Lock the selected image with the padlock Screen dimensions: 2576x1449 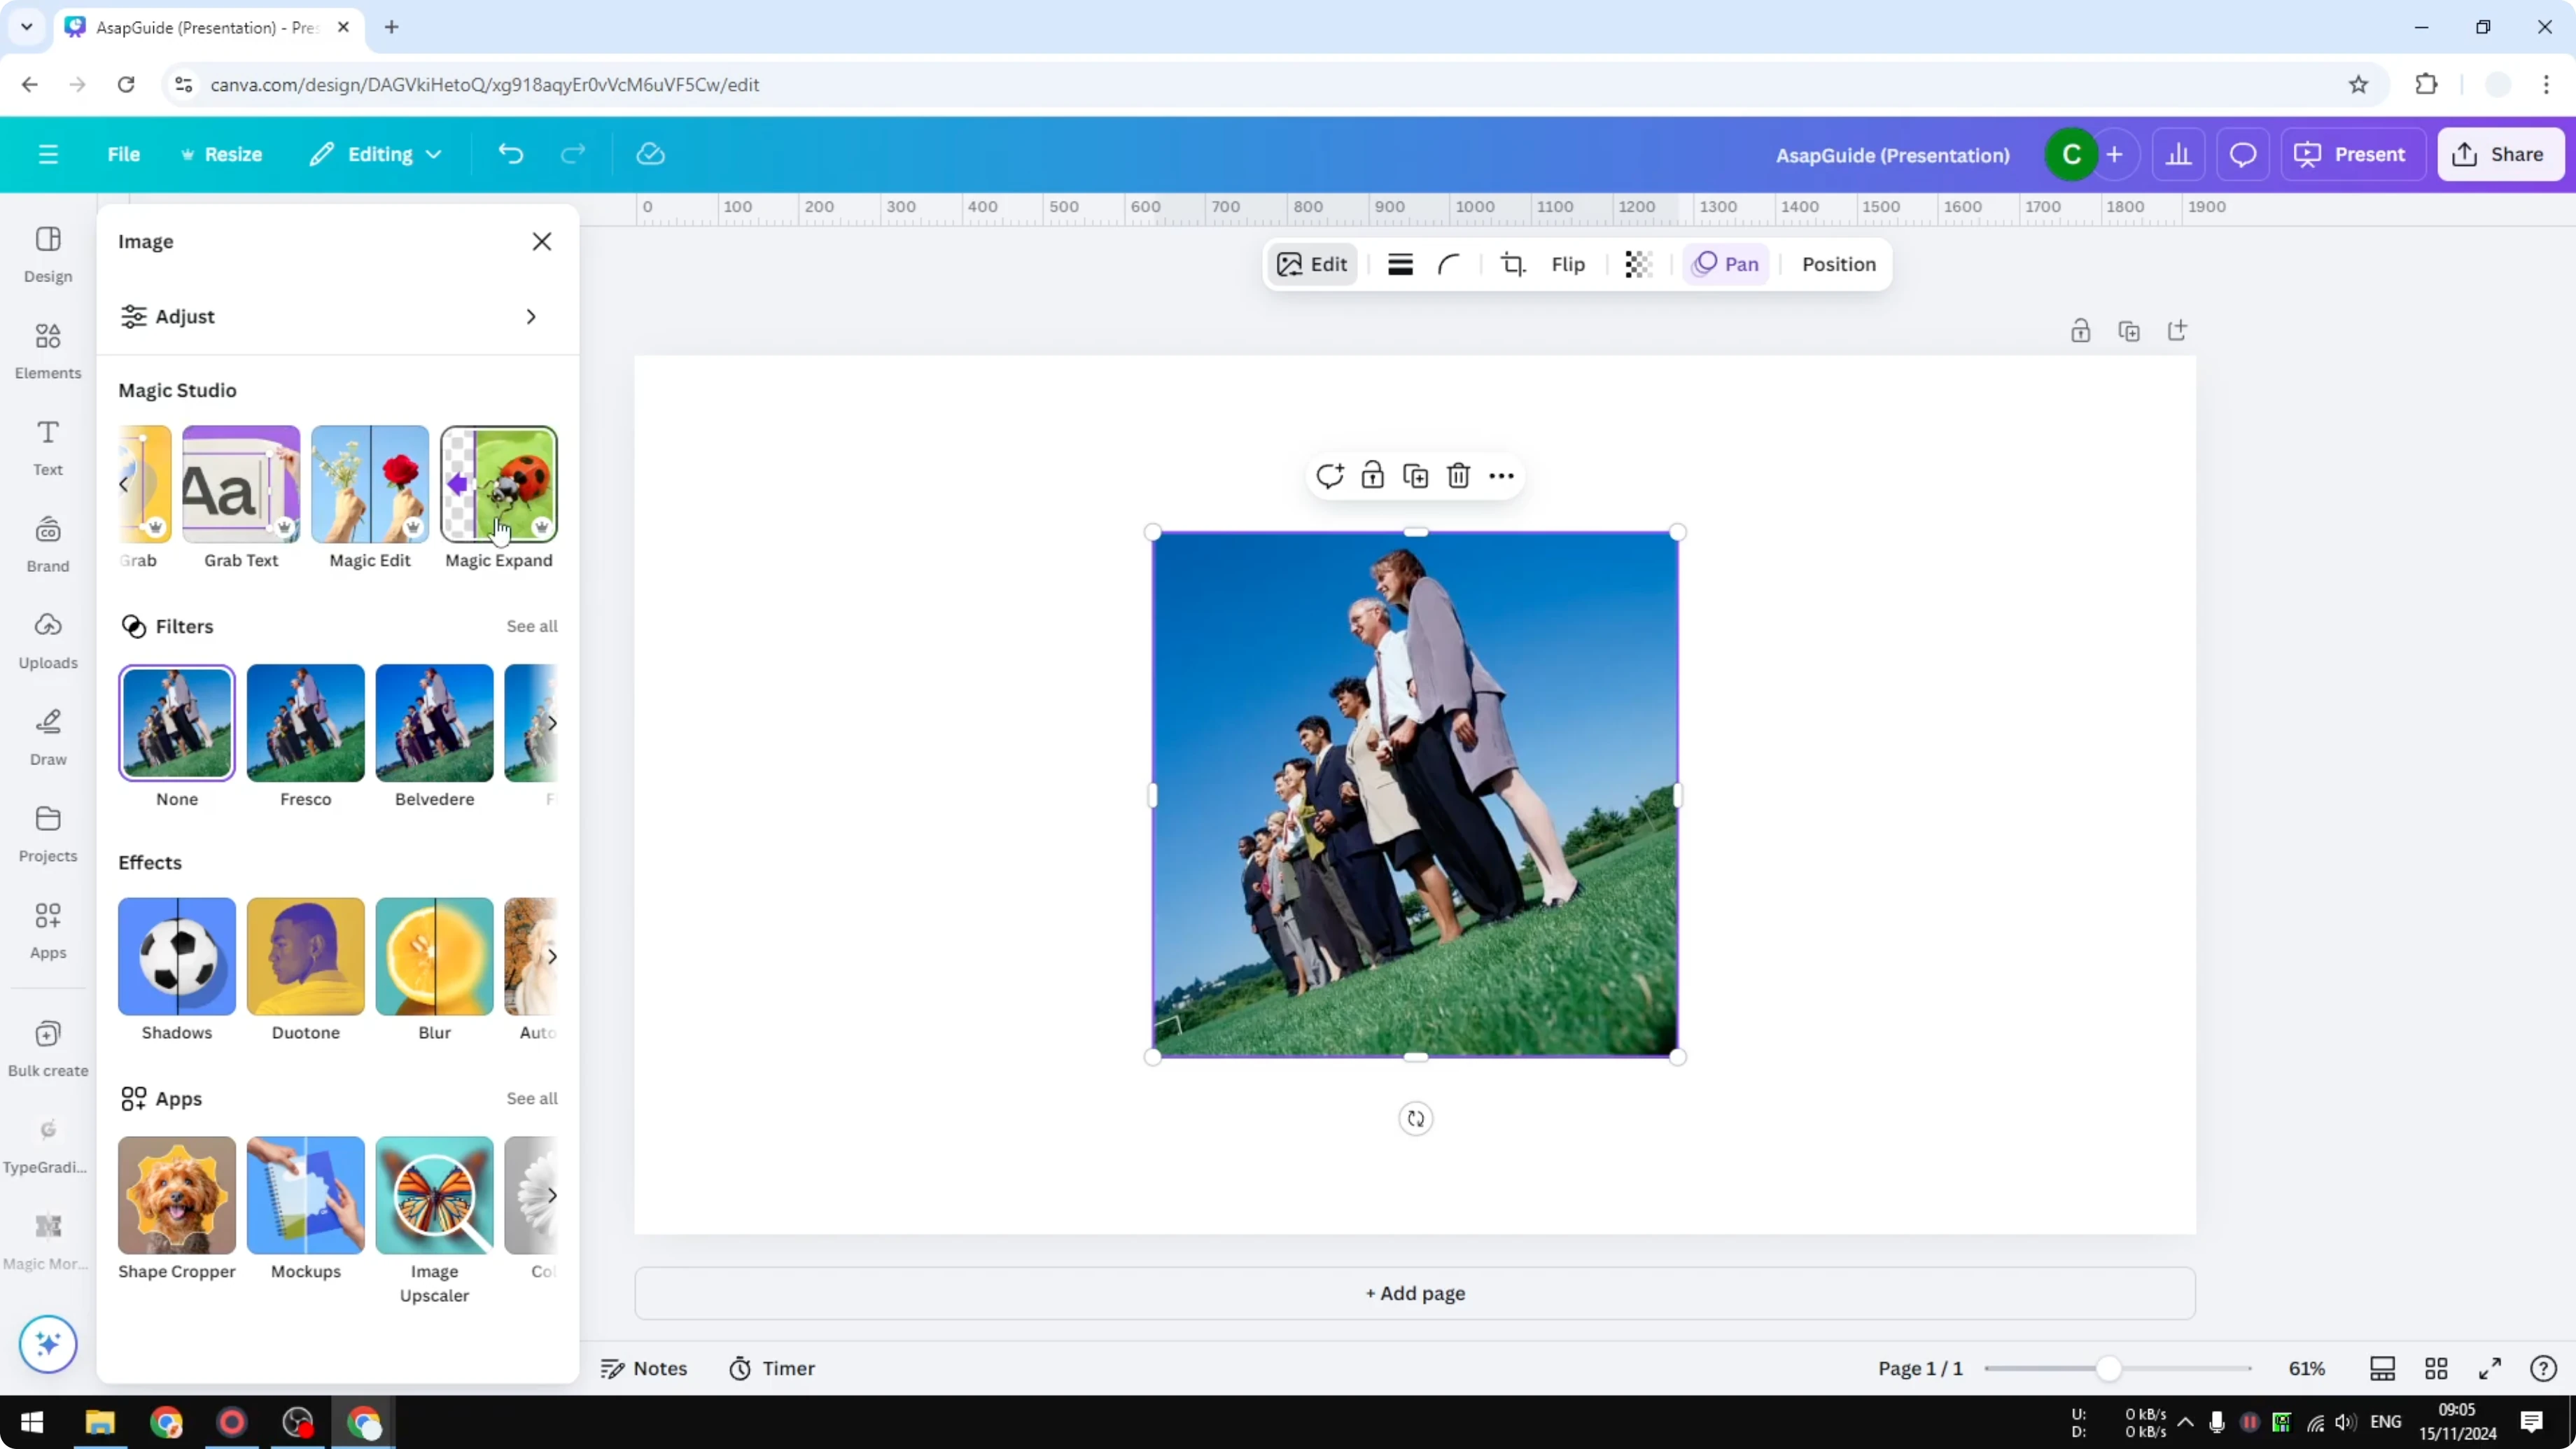coord(1372,476)
